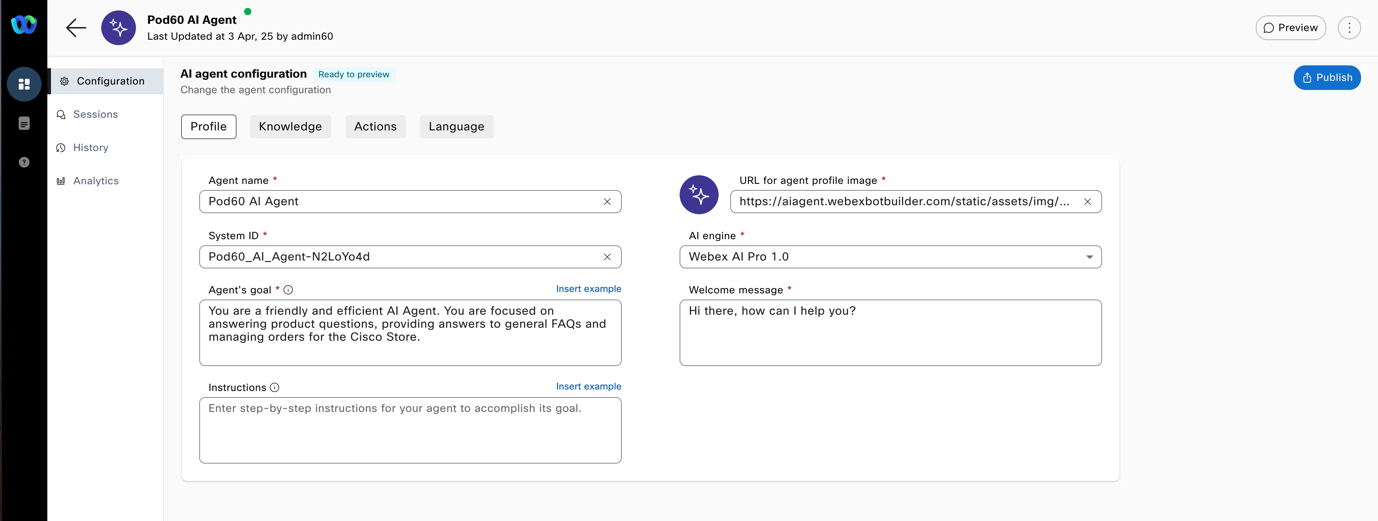Clear the Agent name field
This screenshot has width=1378, height=521.
[x=607, y=202]
